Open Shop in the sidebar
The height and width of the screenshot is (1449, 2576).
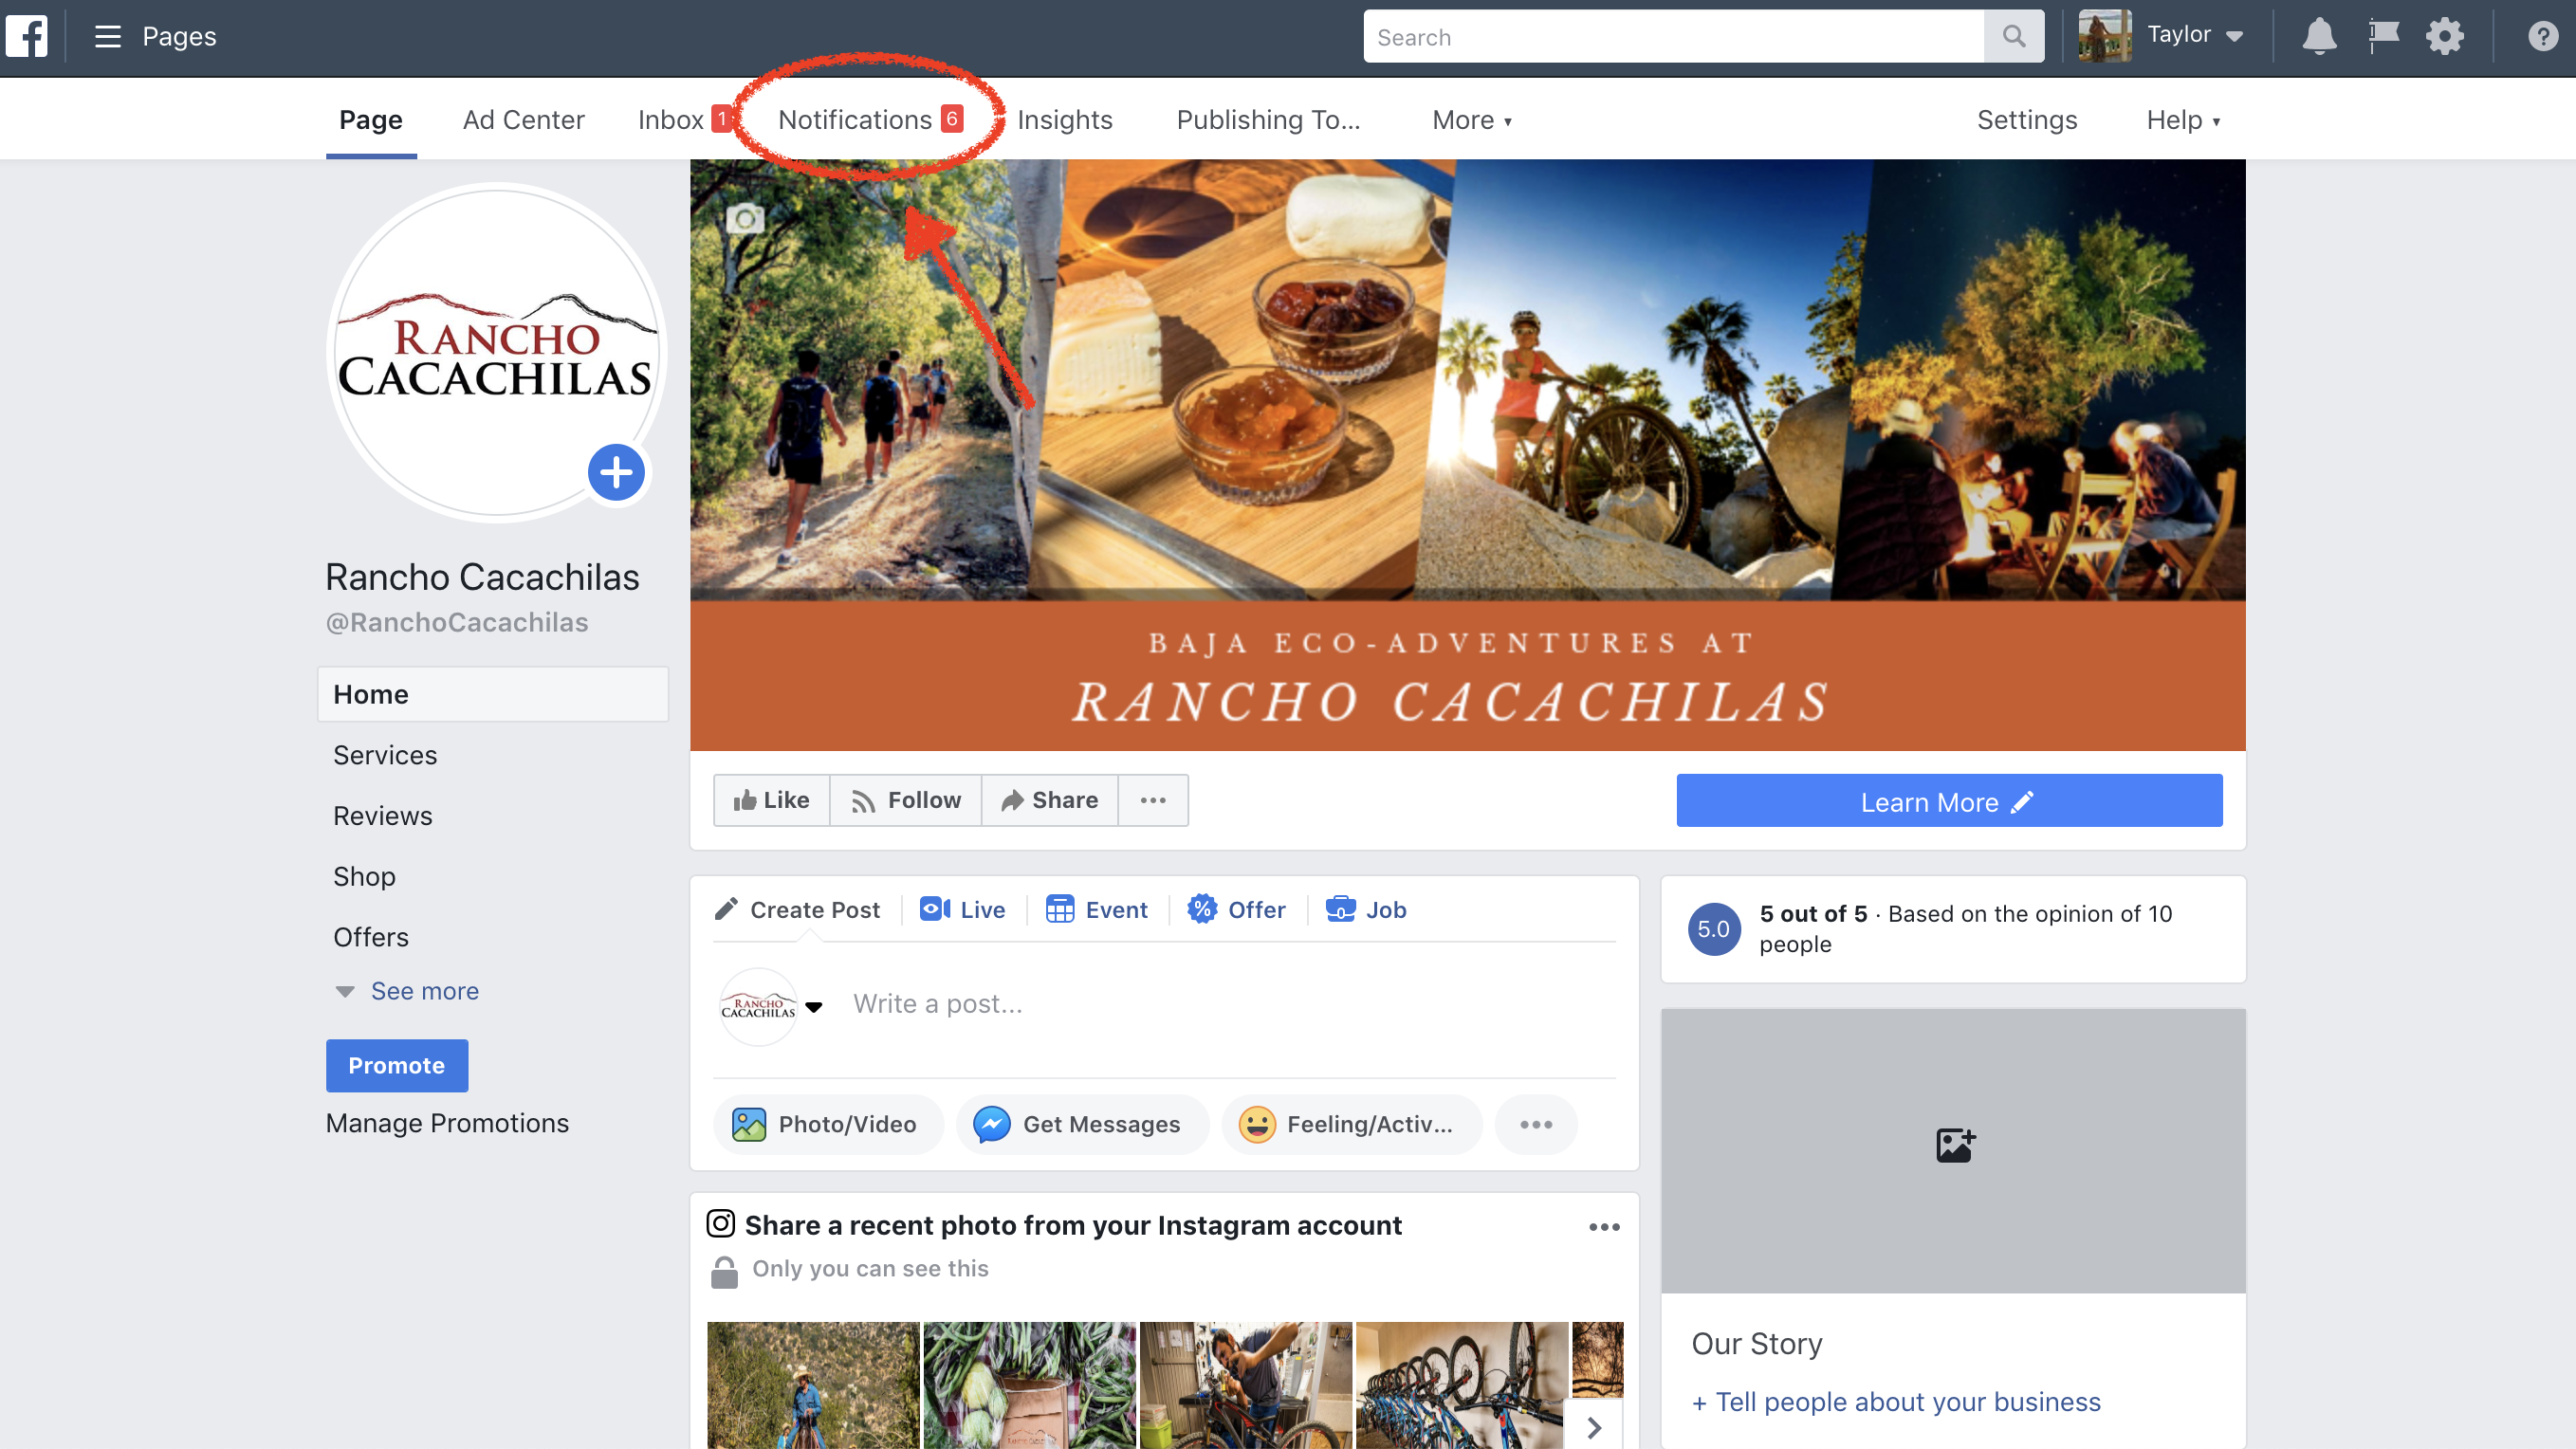364,876
